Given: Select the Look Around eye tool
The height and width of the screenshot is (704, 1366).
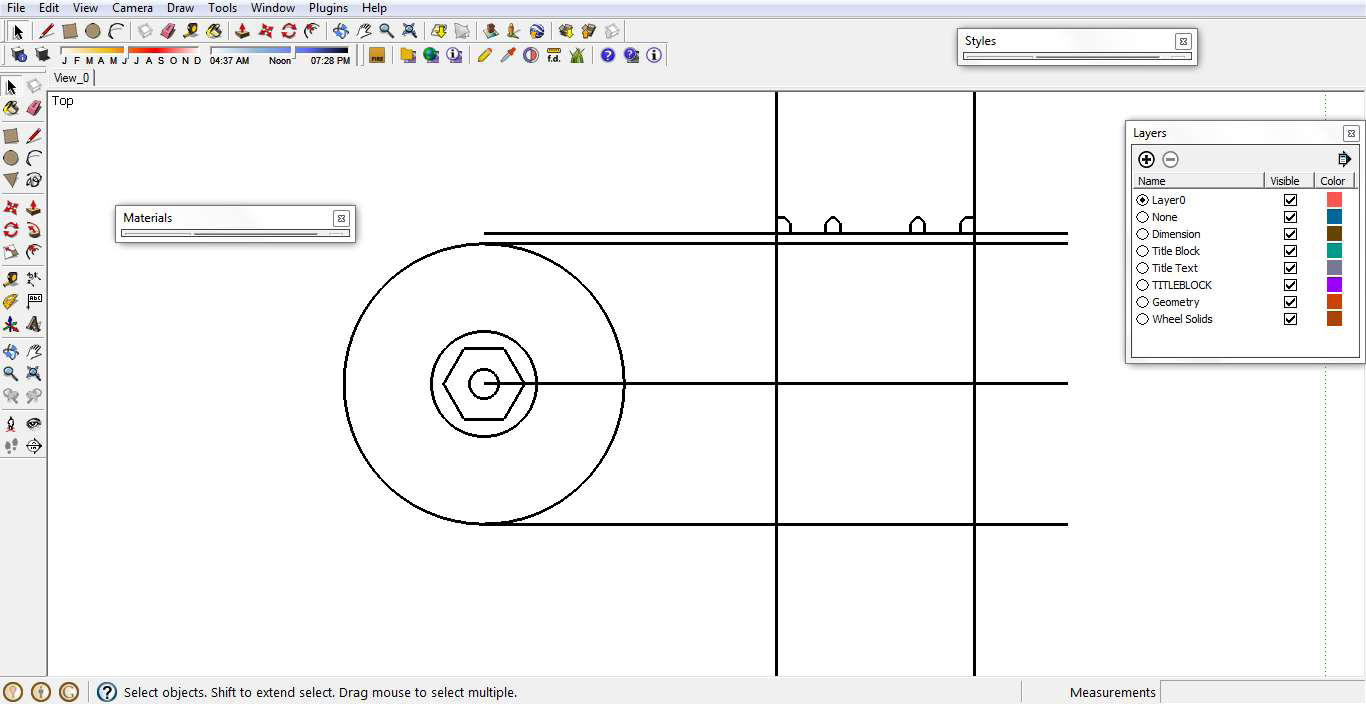Looking at the screenshot, I should [x=33, y=424].
